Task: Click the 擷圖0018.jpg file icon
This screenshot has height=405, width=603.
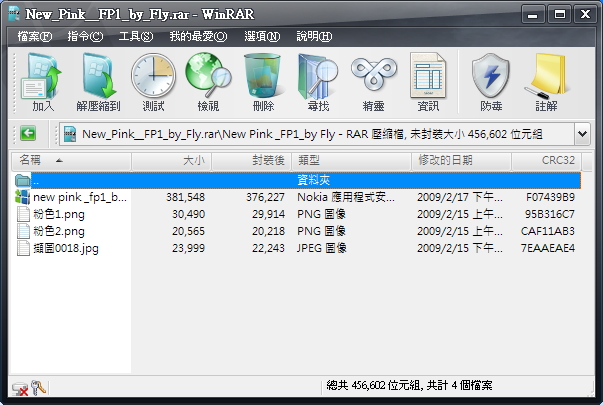Action: (23, 248)
